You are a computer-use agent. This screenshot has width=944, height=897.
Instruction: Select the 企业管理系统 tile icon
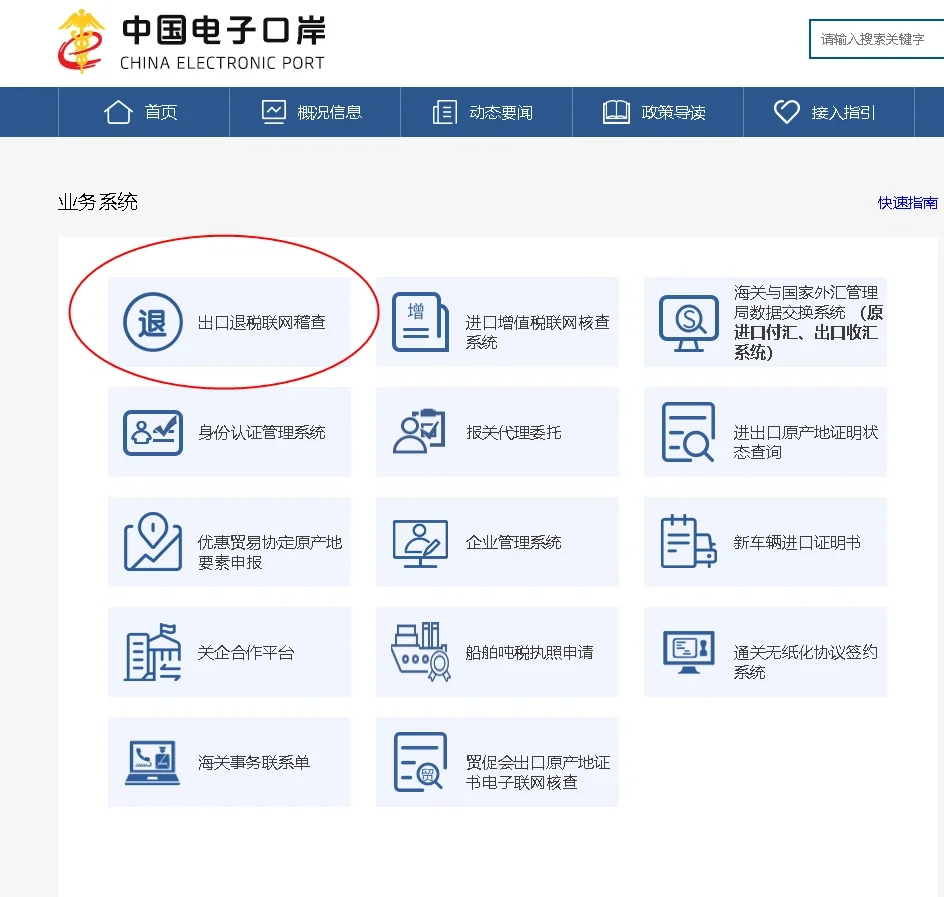(420, 542)
